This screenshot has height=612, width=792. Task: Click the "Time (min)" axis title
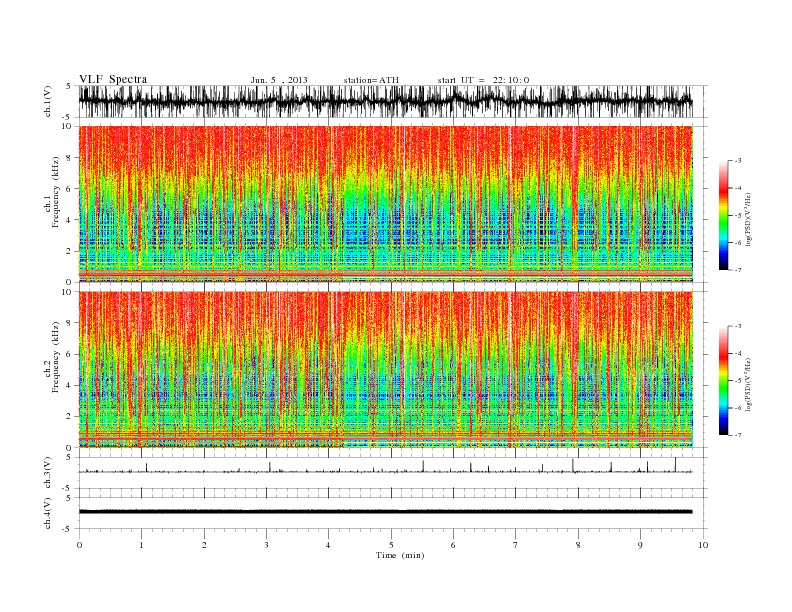400,555
